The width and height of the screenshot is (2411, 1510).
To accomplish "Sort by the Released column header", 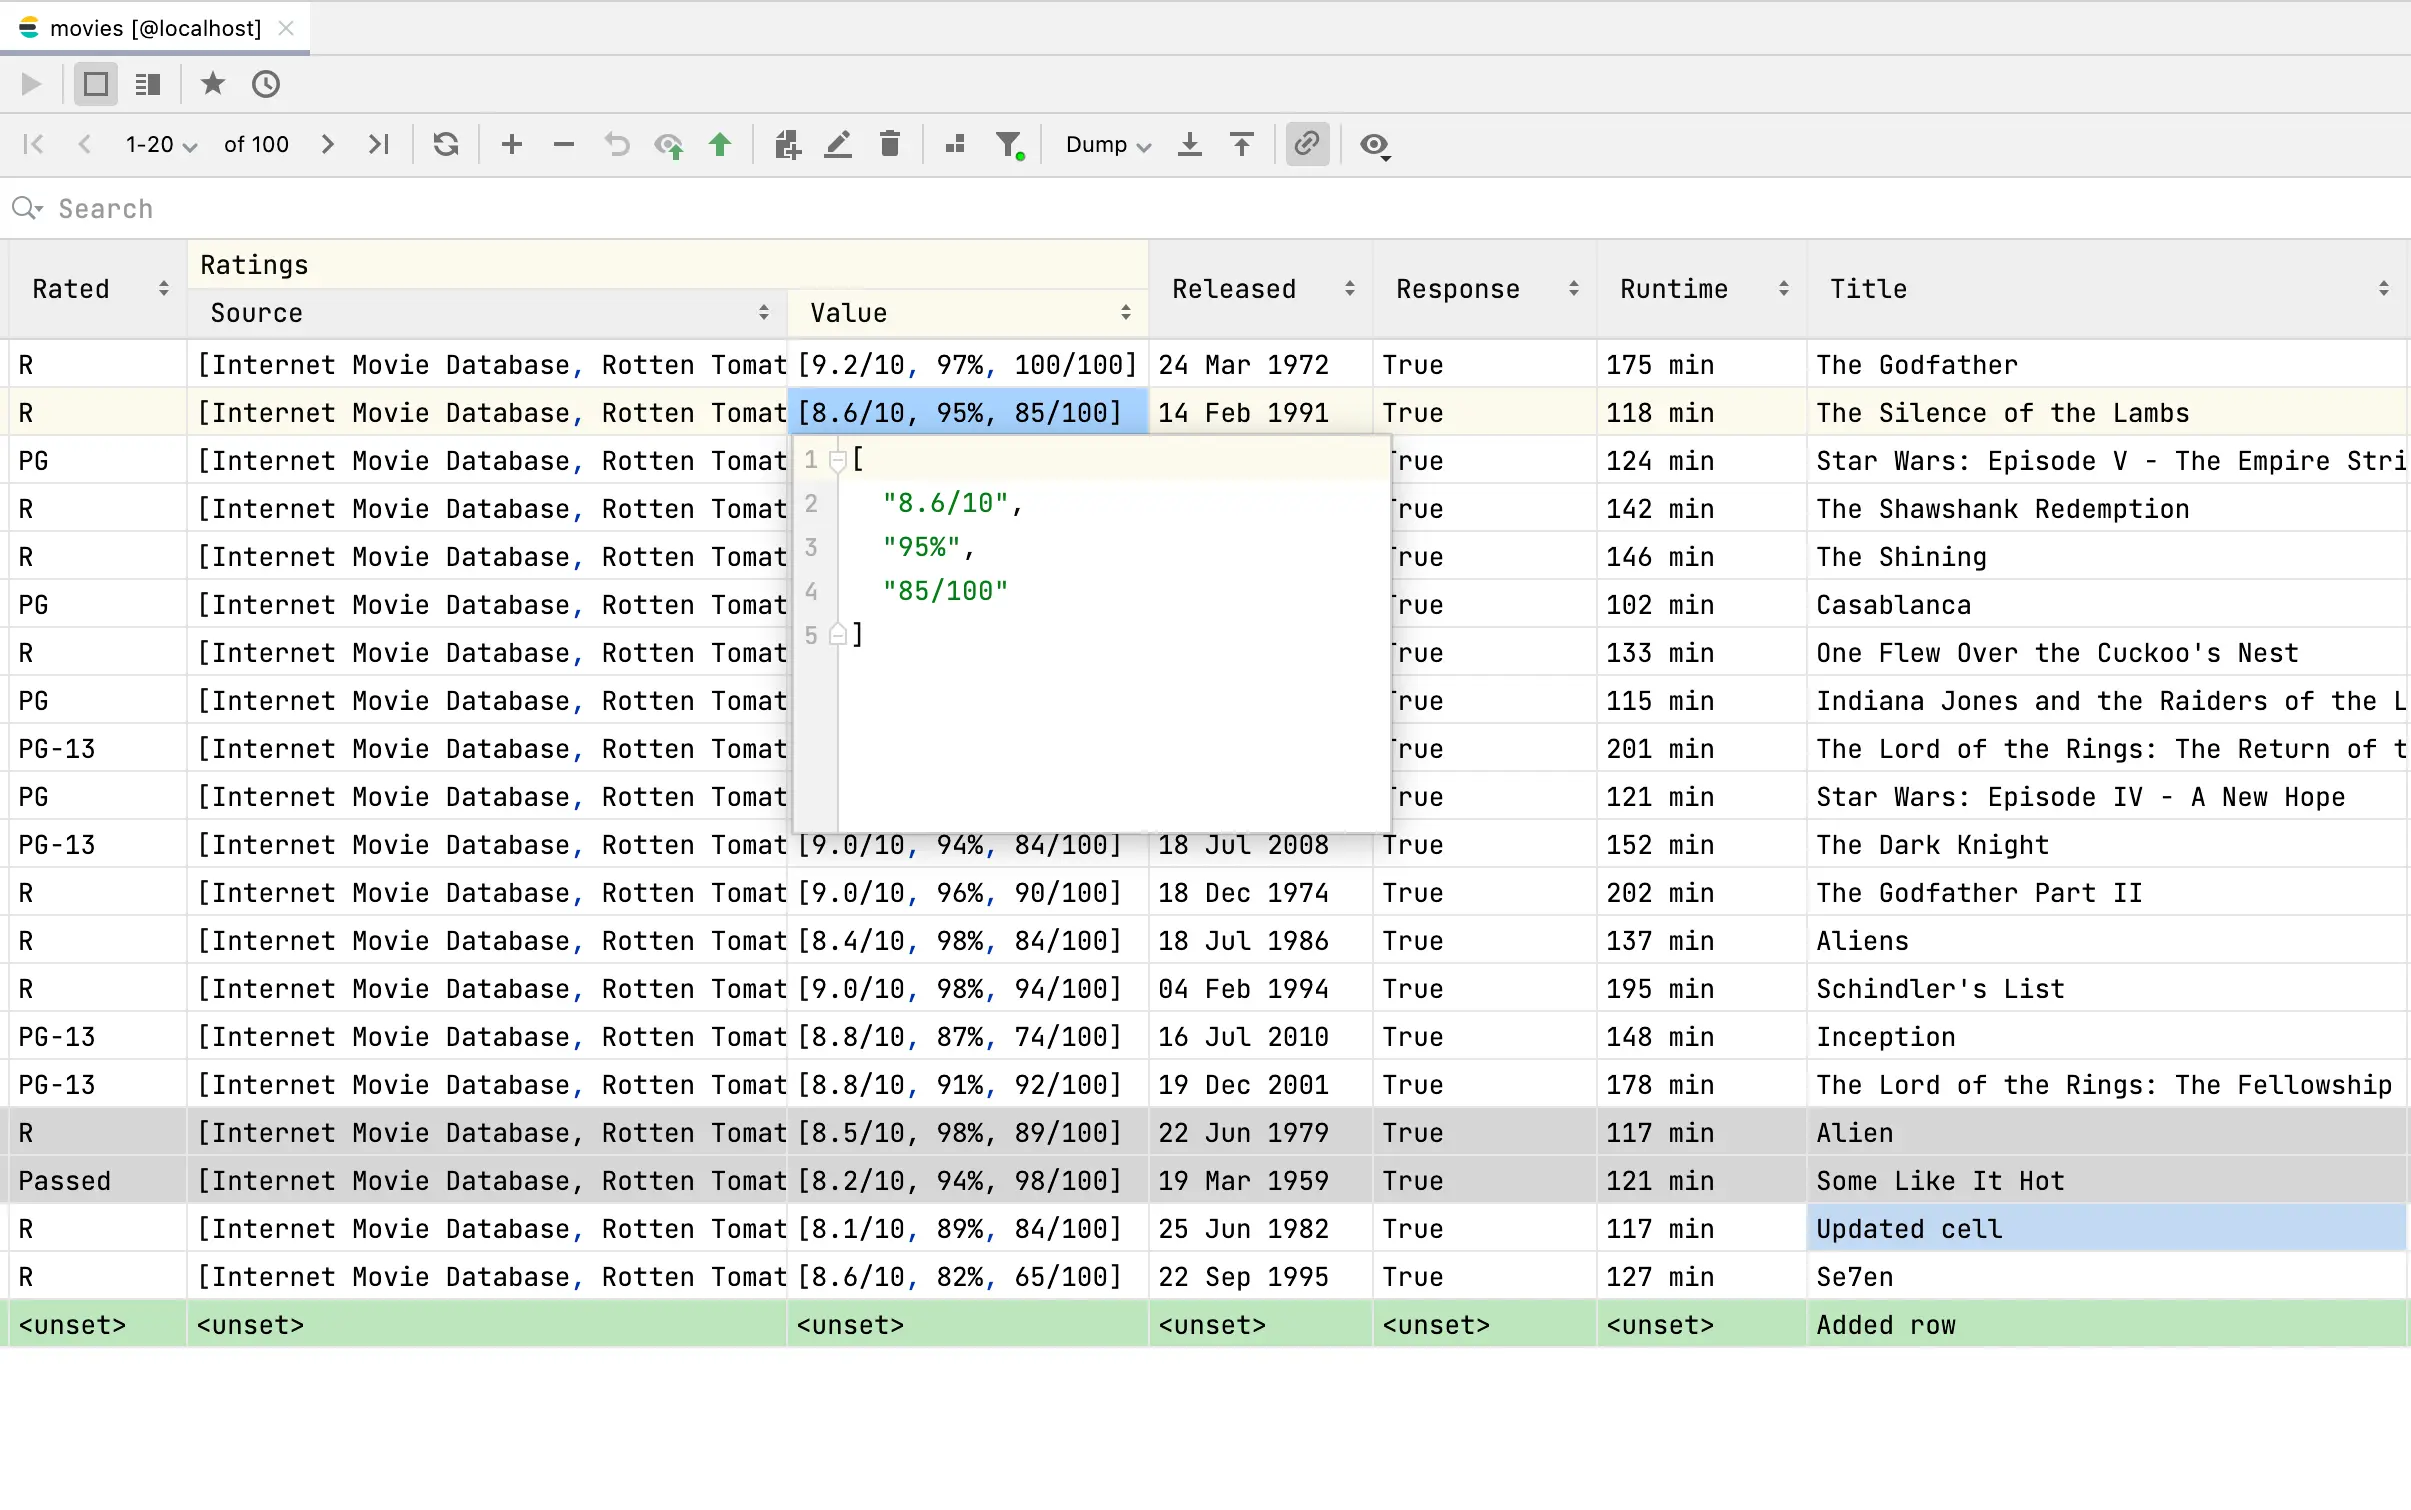I will (1235, 289).
